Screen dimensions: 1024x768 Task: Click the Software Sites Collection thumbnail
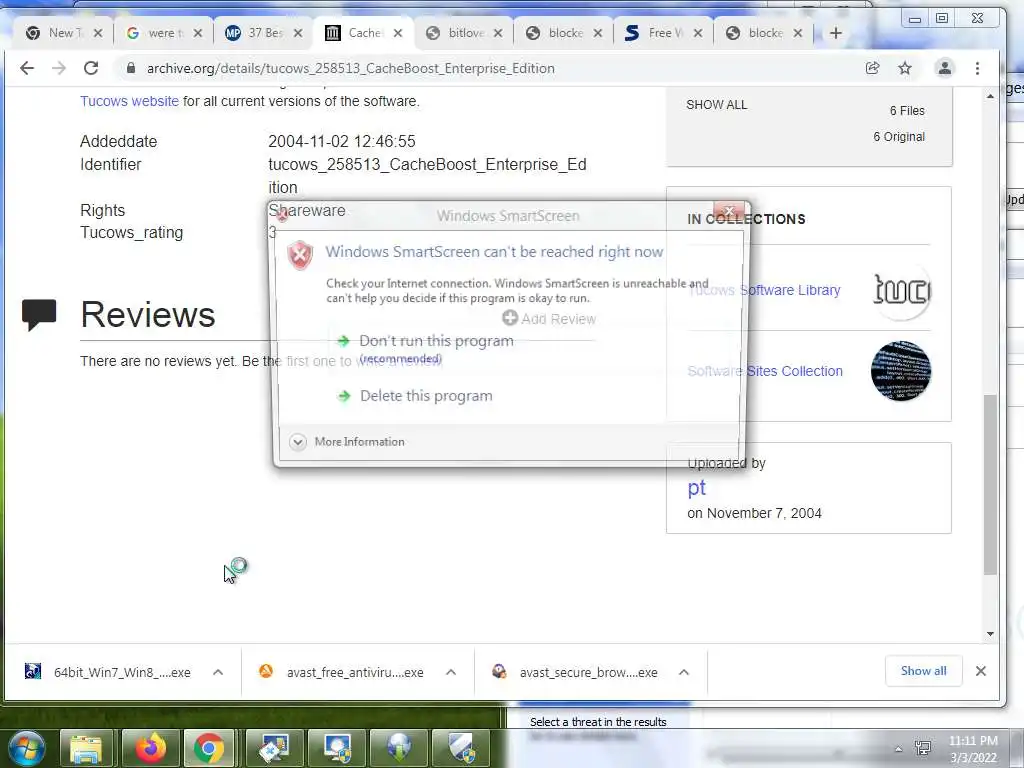click(901, 370)
